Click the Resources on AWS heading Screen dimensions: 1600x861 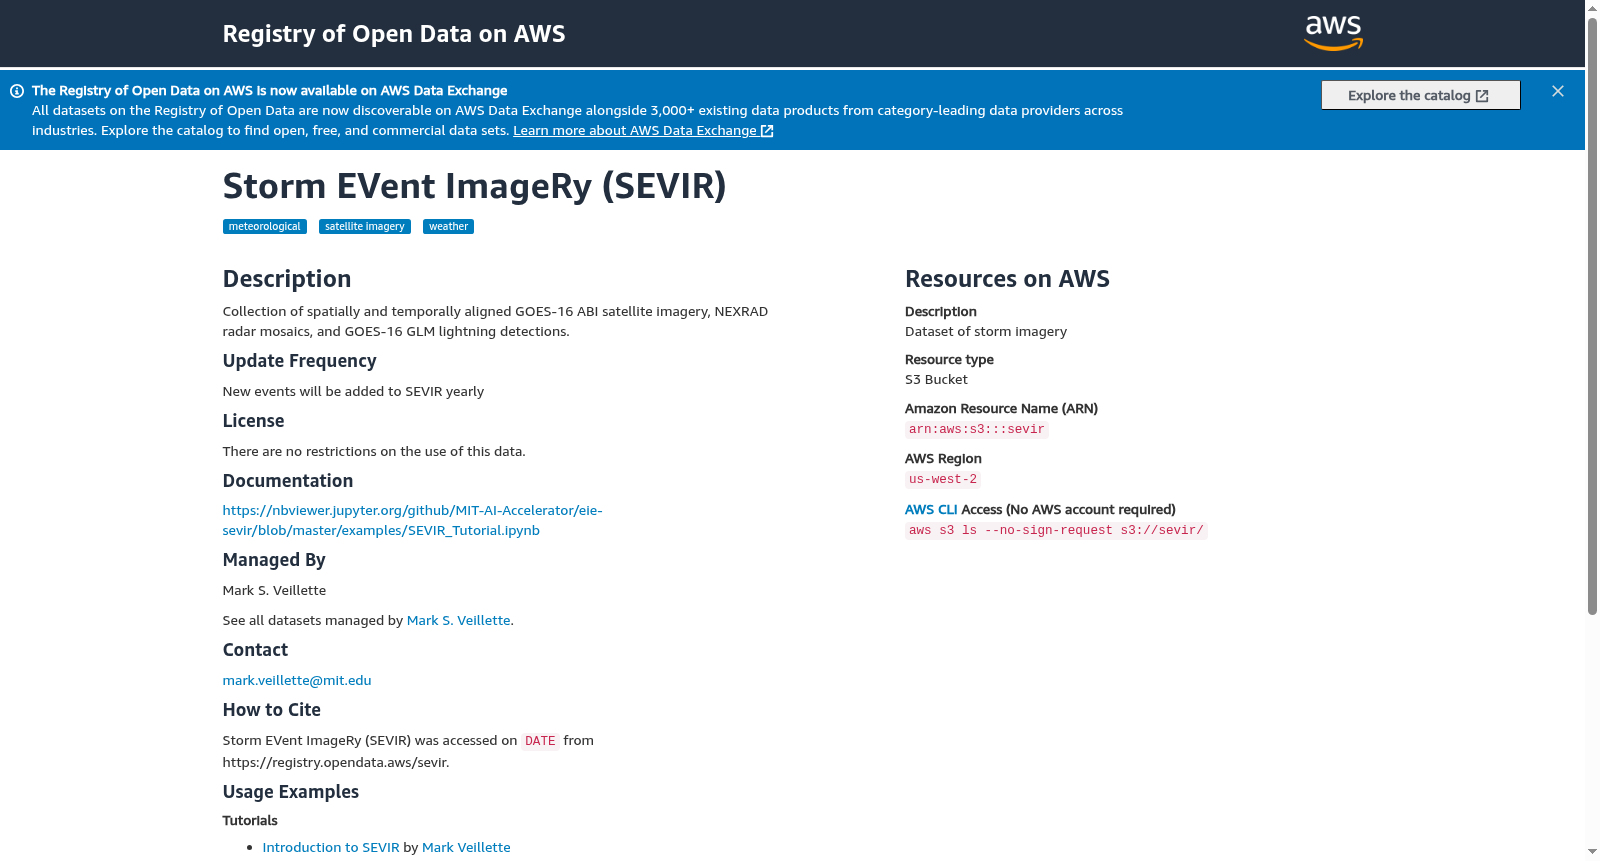[1007, 279]
